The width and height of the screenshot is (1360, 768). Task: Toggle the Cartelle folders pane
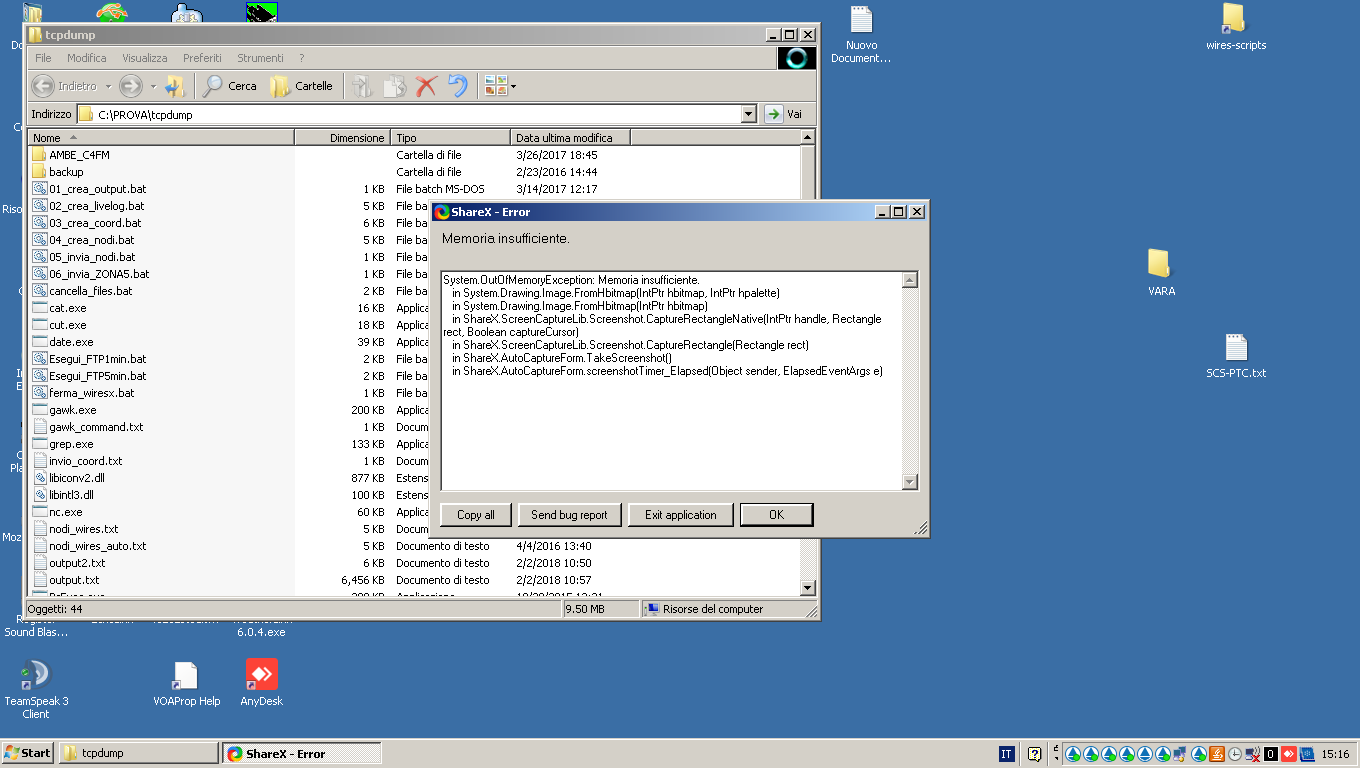click(301, 86)
